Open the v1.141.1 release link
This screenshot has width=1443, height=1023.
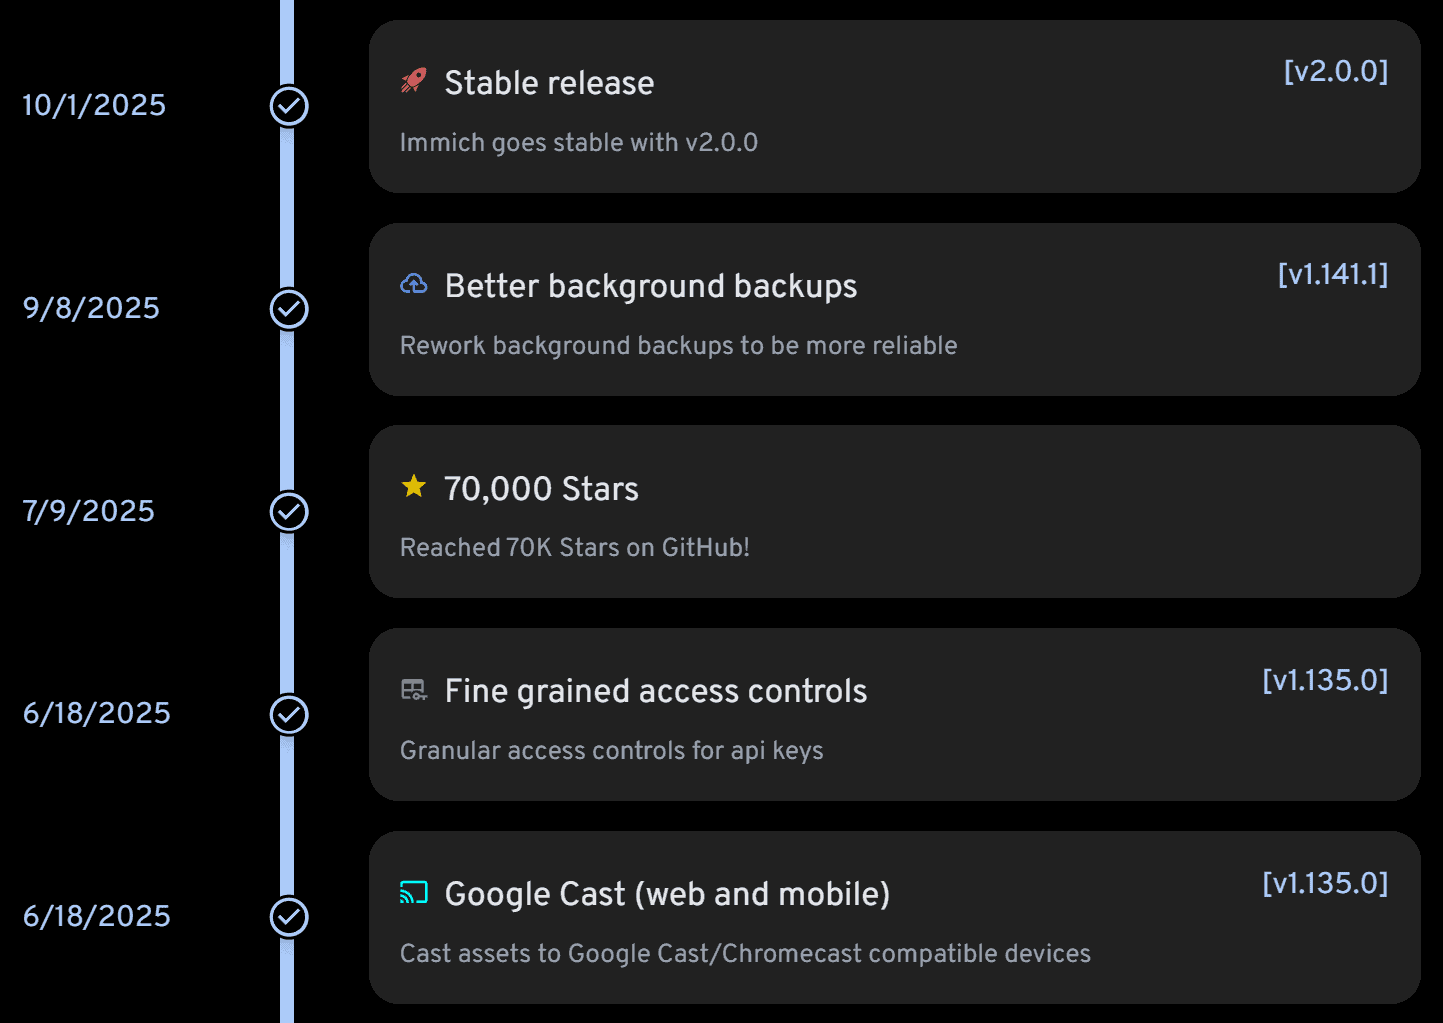[1332, 274]
